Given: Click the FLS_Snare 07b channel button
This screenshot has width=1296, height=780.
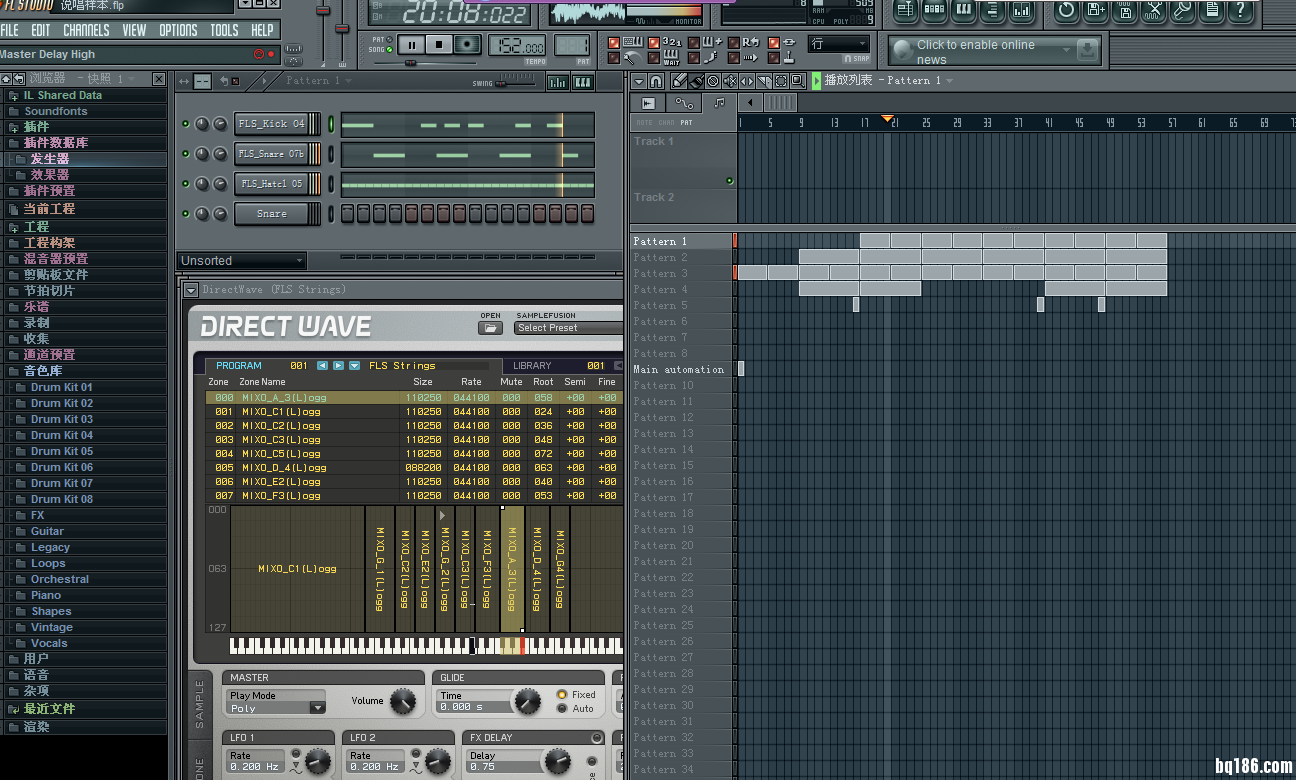Looking at the screenshot, I should click(x=270, y=154).
